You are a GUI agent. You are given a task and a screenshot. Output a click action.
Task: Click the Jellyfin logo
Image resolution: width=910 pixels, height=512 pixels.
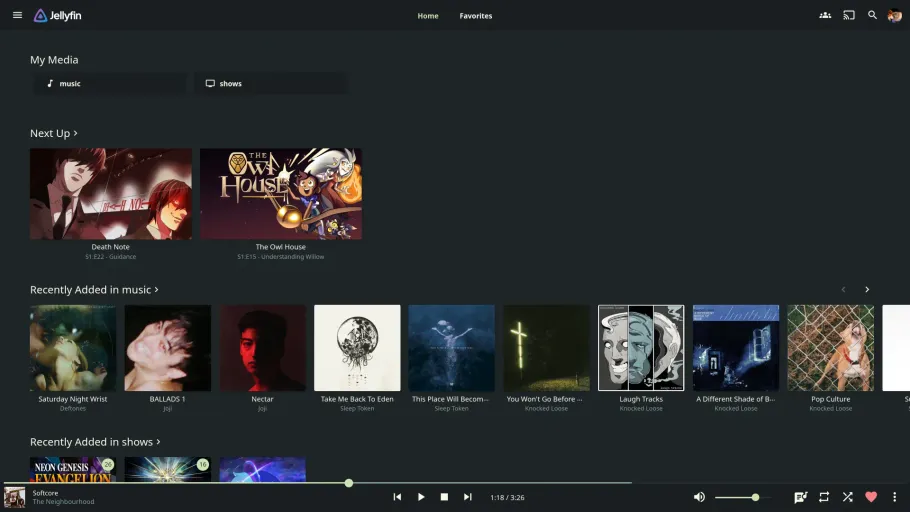[x=57, y=16]
